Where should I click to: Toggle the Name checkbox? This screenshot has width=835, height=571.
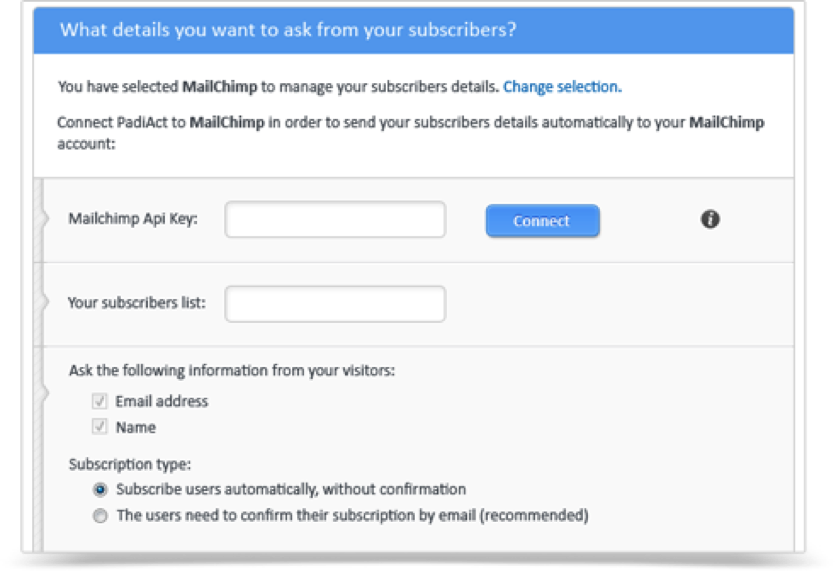pyautogui.click(x=100, y=427)
